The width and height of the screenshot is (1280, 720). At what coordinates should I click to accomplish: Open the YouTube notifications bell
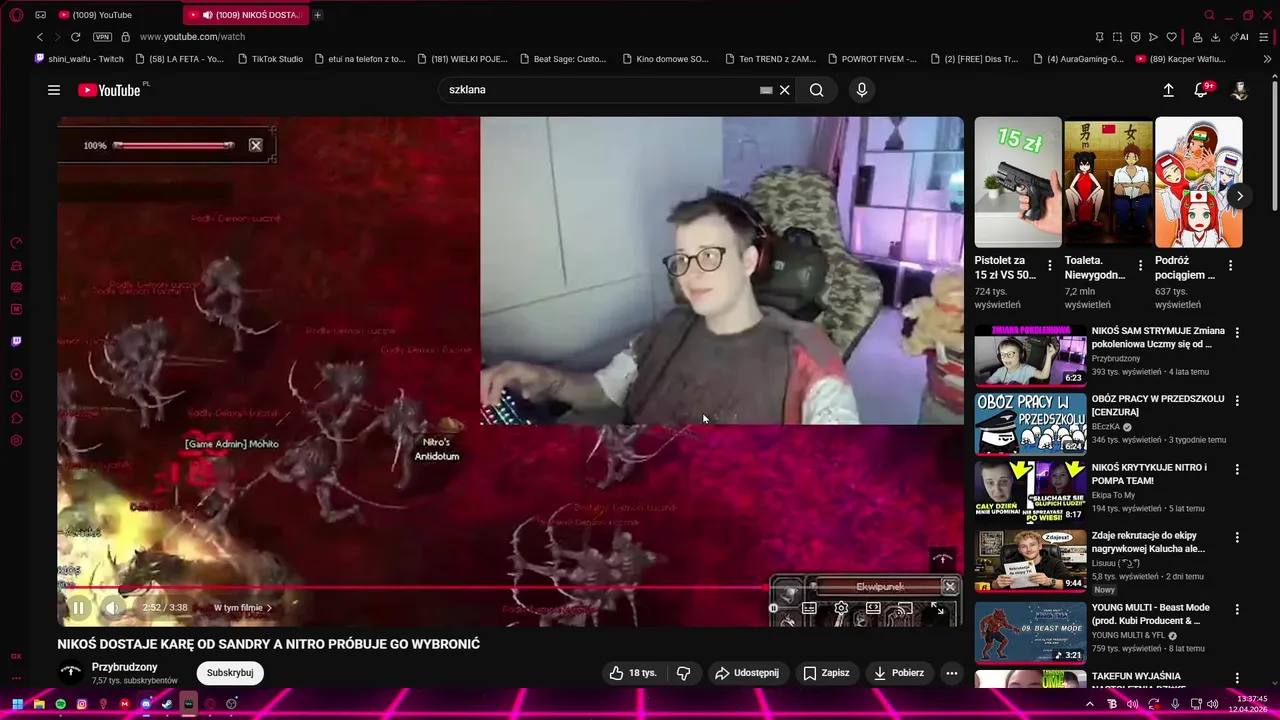tap(1202, 90)
